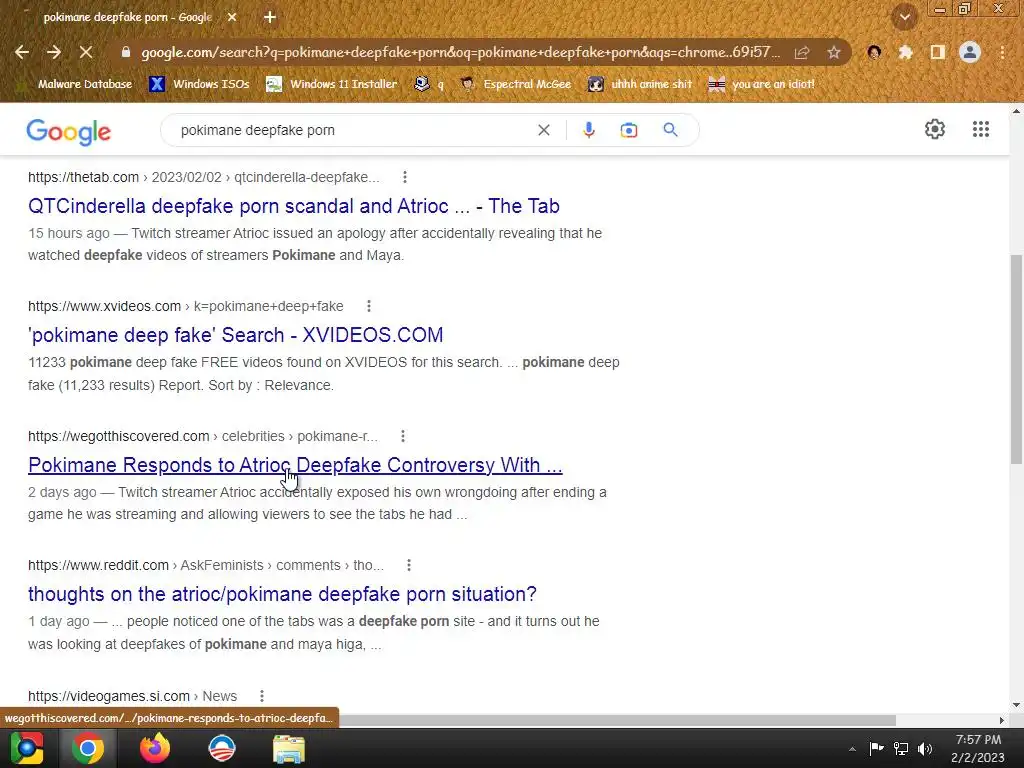Click the Google logo
Screen dimensions: 1024x768
pos(69,132)
